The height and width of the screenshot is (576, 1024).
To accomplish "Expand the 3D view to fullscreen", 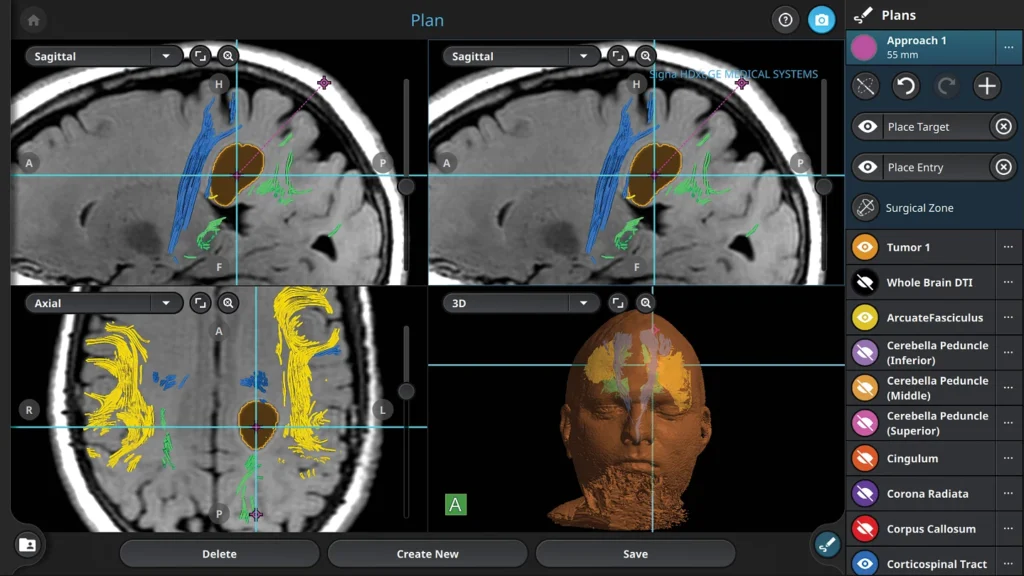I will click(x=617, y=303).
